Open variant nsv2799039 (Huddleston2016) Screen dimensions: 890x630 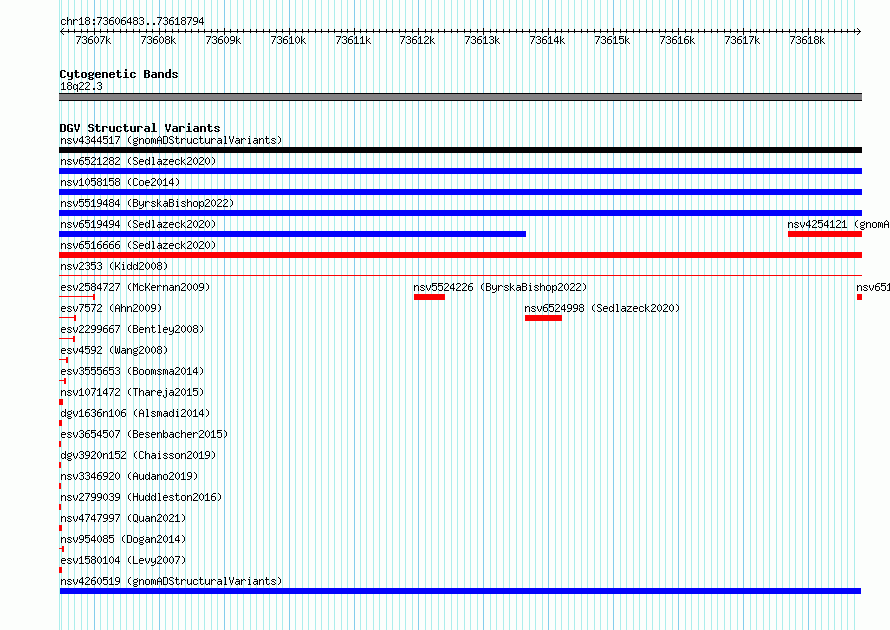click(x=141, y=497)
